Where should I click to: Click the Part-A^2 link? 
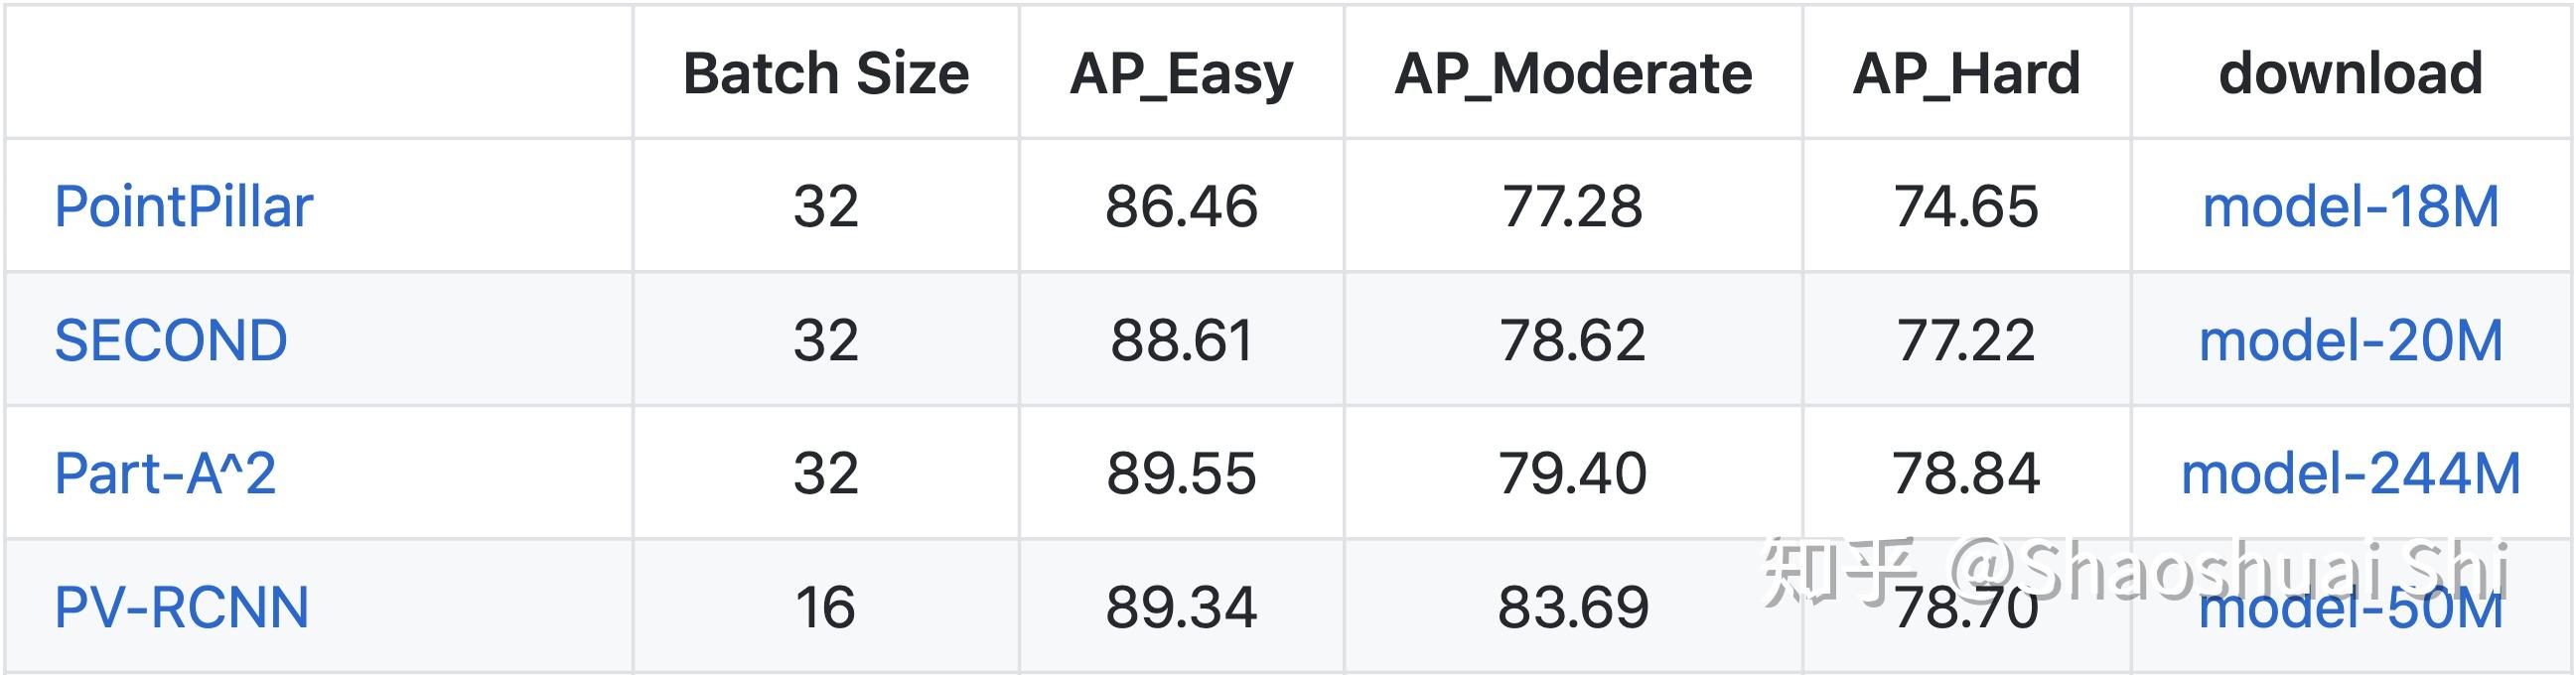click(165, 473)
